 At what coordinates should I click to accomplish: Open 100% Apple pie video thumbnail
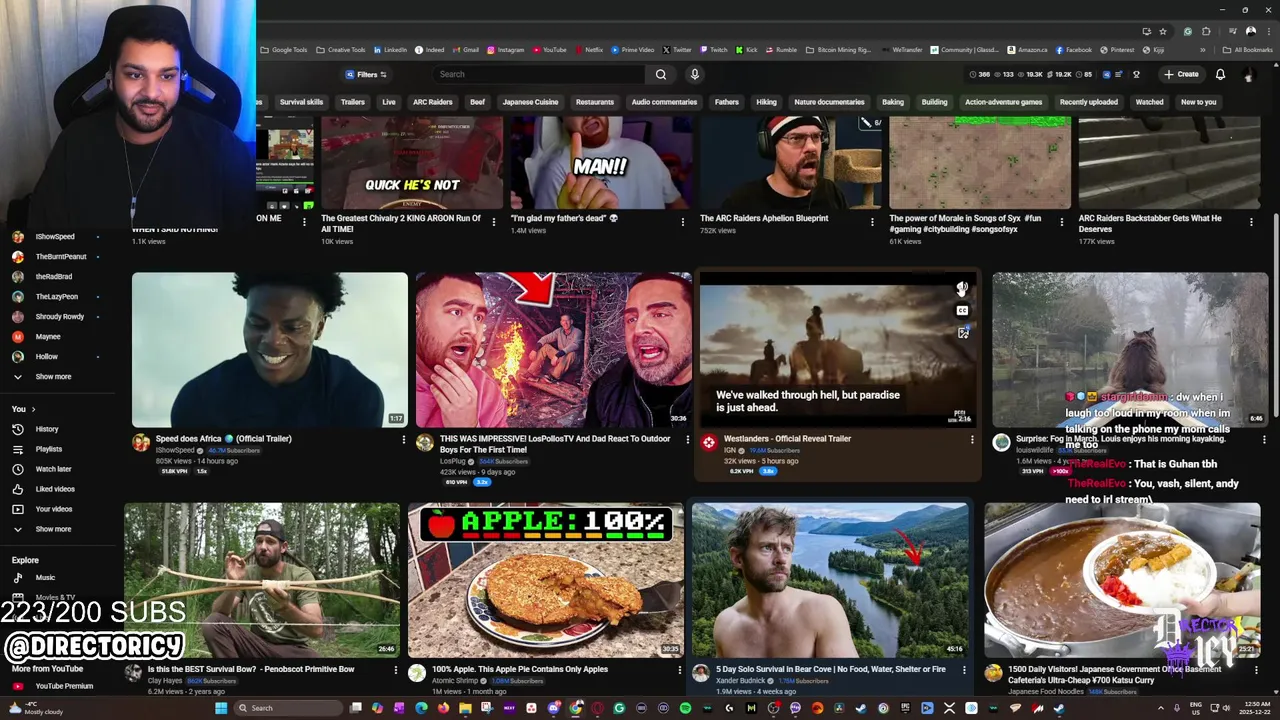(546, 580)
